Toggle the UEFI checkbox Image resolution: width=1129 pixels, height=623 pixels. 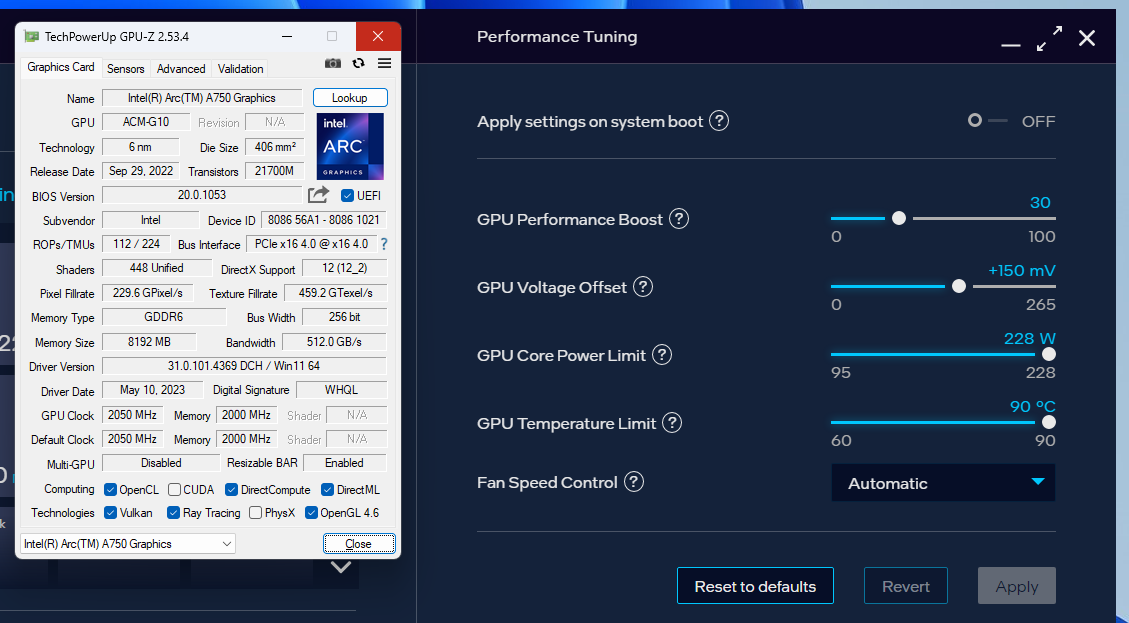347,195
